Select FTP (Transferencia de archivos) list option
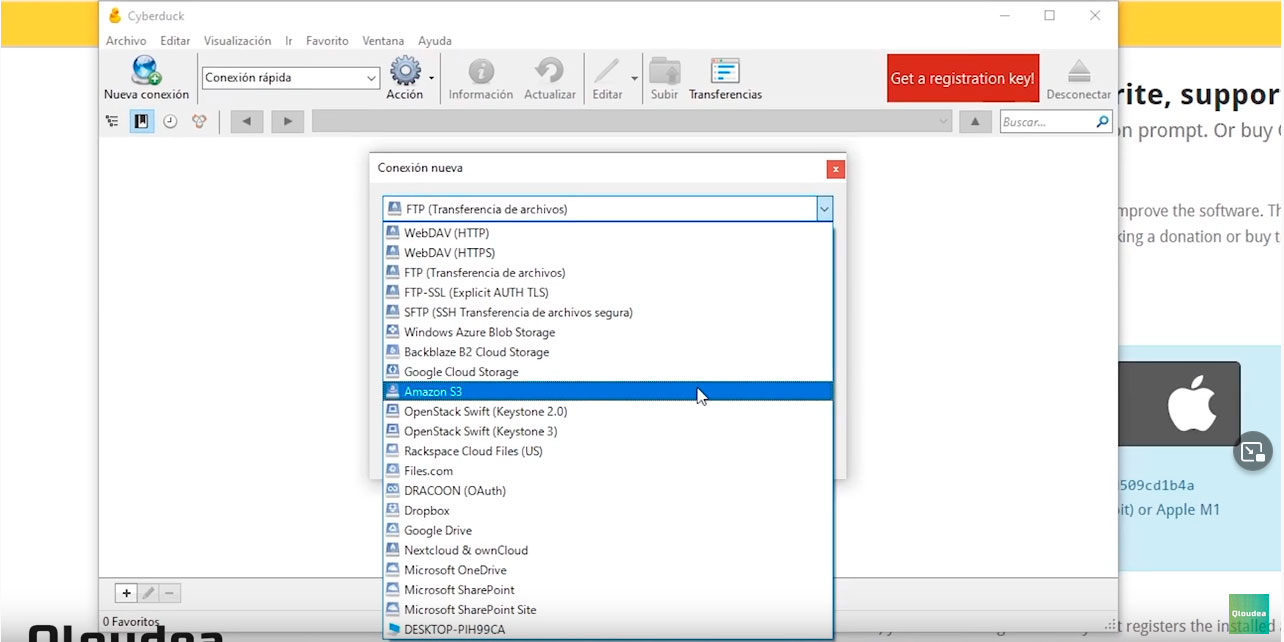The height and width of the screenshot is (642, 1284). click(608, 273)
